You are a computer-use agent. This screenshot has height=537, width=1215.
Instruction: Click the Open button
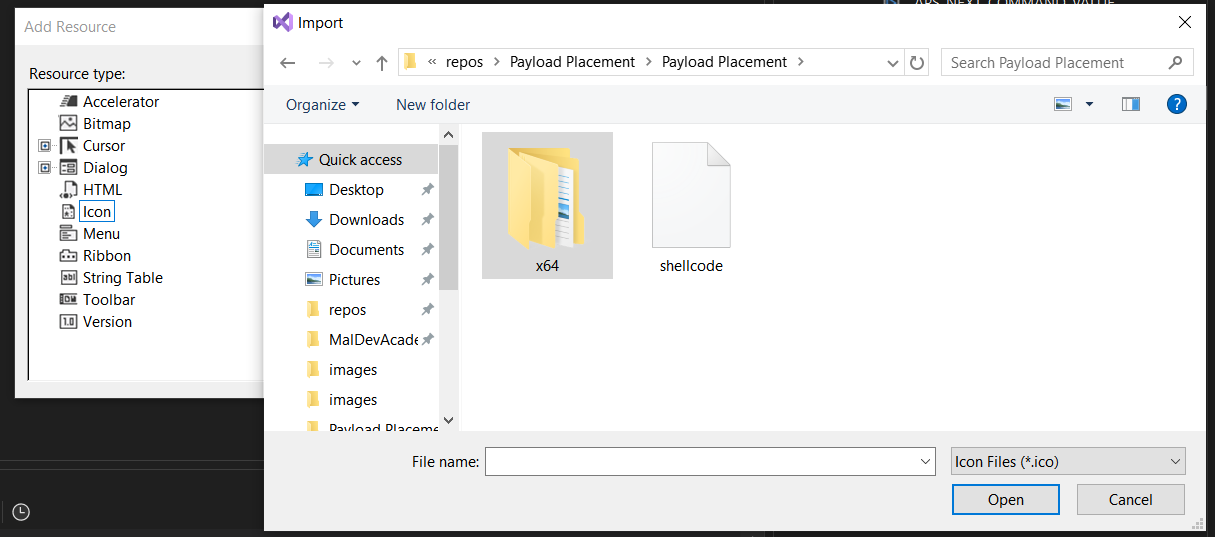point(1005,500)
